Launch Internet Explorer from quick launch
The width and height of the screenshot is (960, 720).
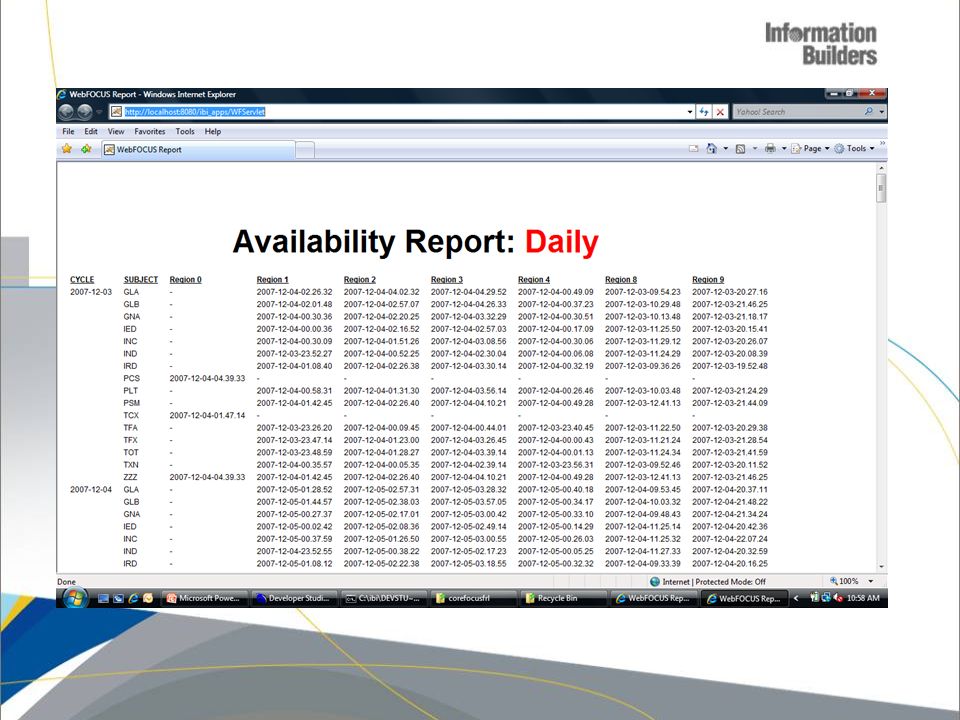[x=133, y=598]
